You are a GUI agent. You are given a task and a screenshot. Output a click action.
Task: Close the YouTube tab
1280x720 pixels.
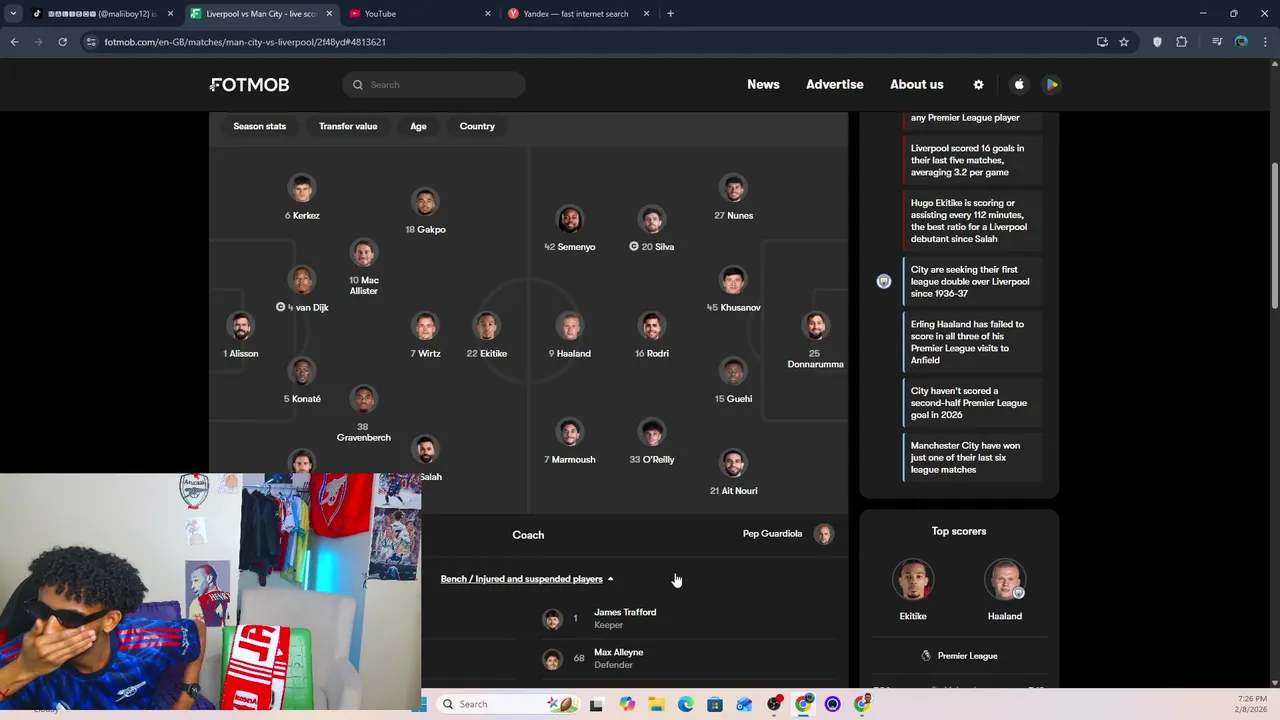tap(488, 14)
